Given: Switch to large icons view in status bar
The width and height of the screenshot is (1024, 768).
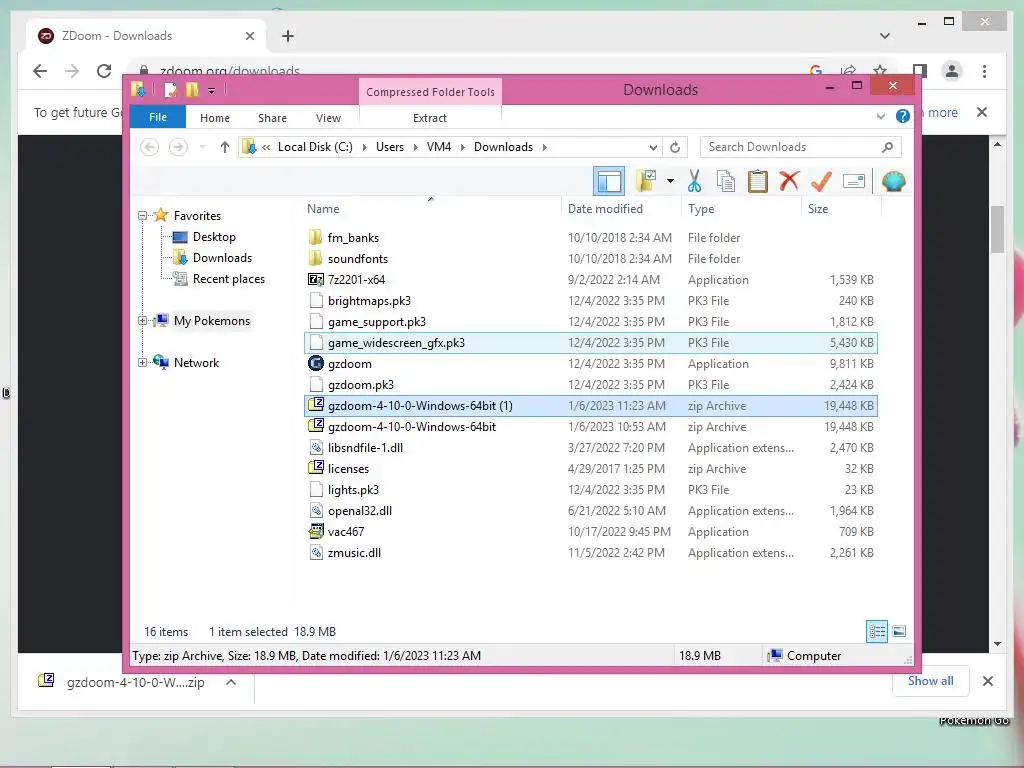Looking at the screenshot, I should (x=899, y=631).
